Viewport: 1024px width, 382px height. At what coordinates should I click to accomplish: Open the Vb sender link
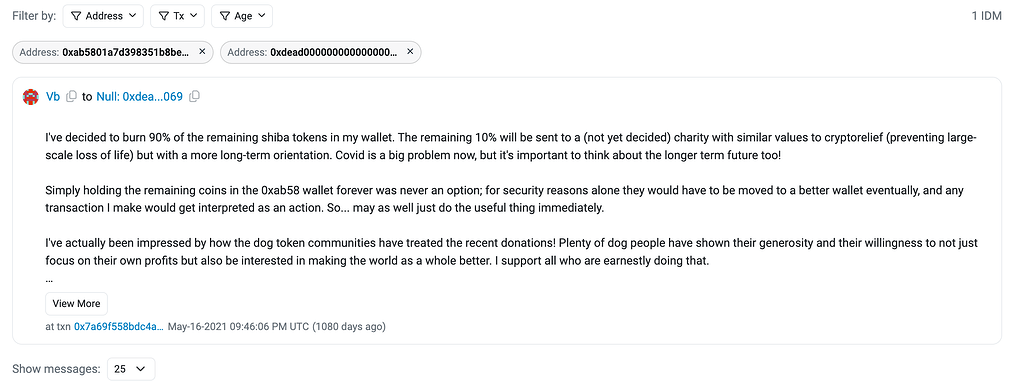[53, 97]
